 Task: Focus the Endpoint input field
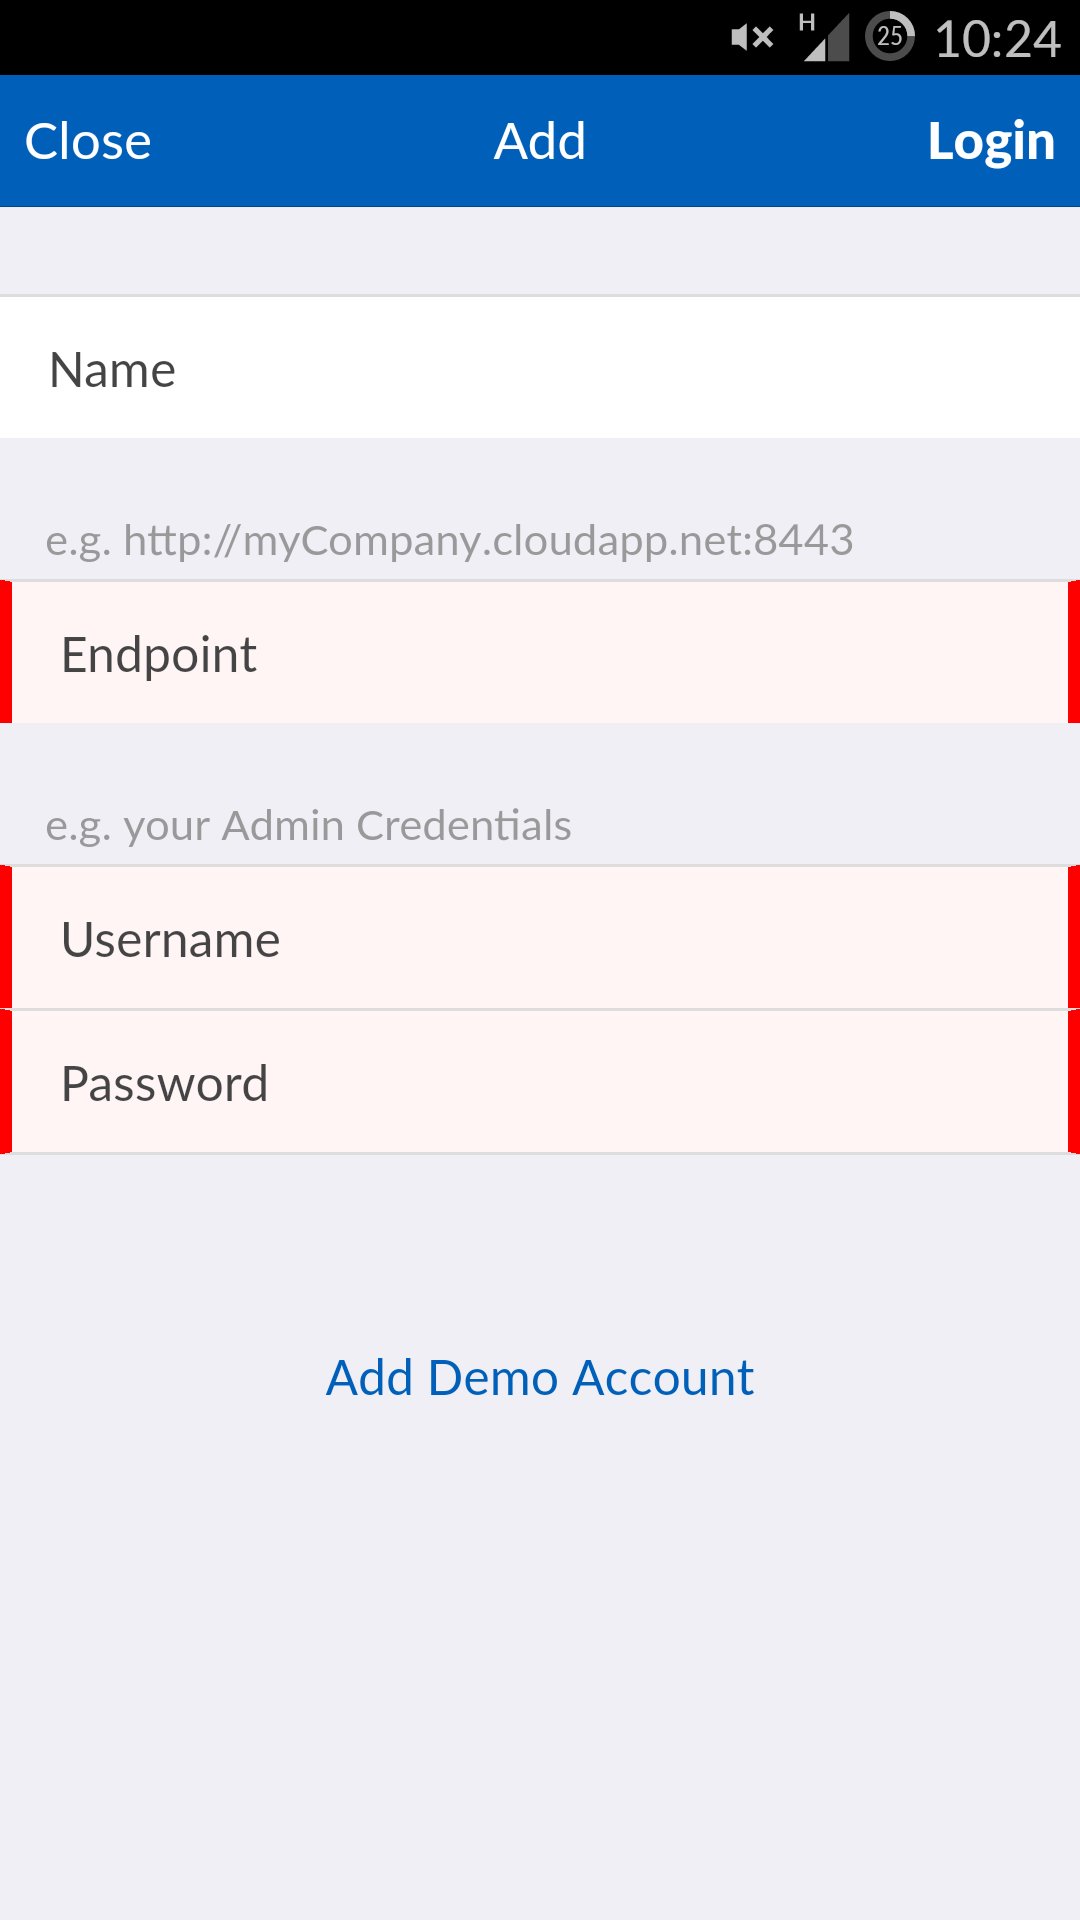coord(540,652)
